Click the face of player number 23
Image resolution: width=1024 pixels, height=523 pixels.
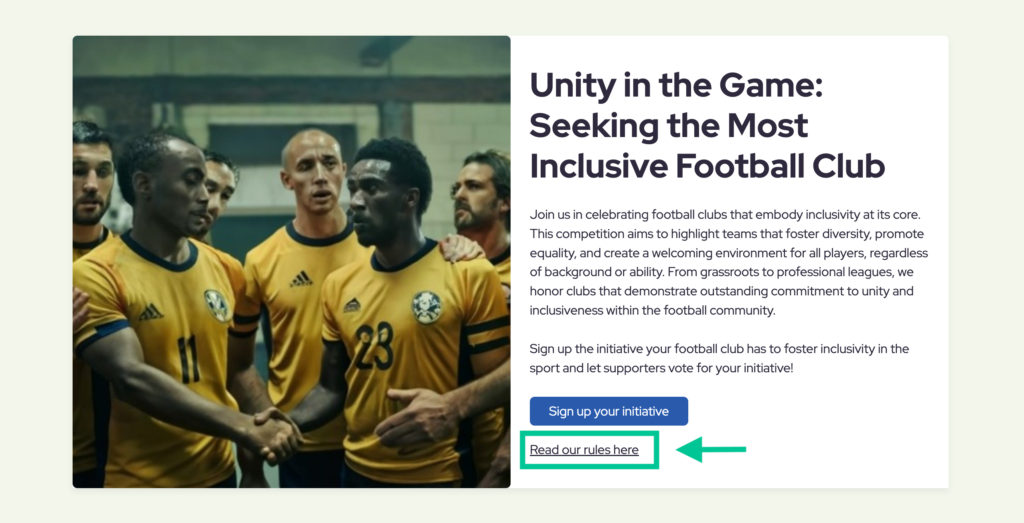pos(385,201)
